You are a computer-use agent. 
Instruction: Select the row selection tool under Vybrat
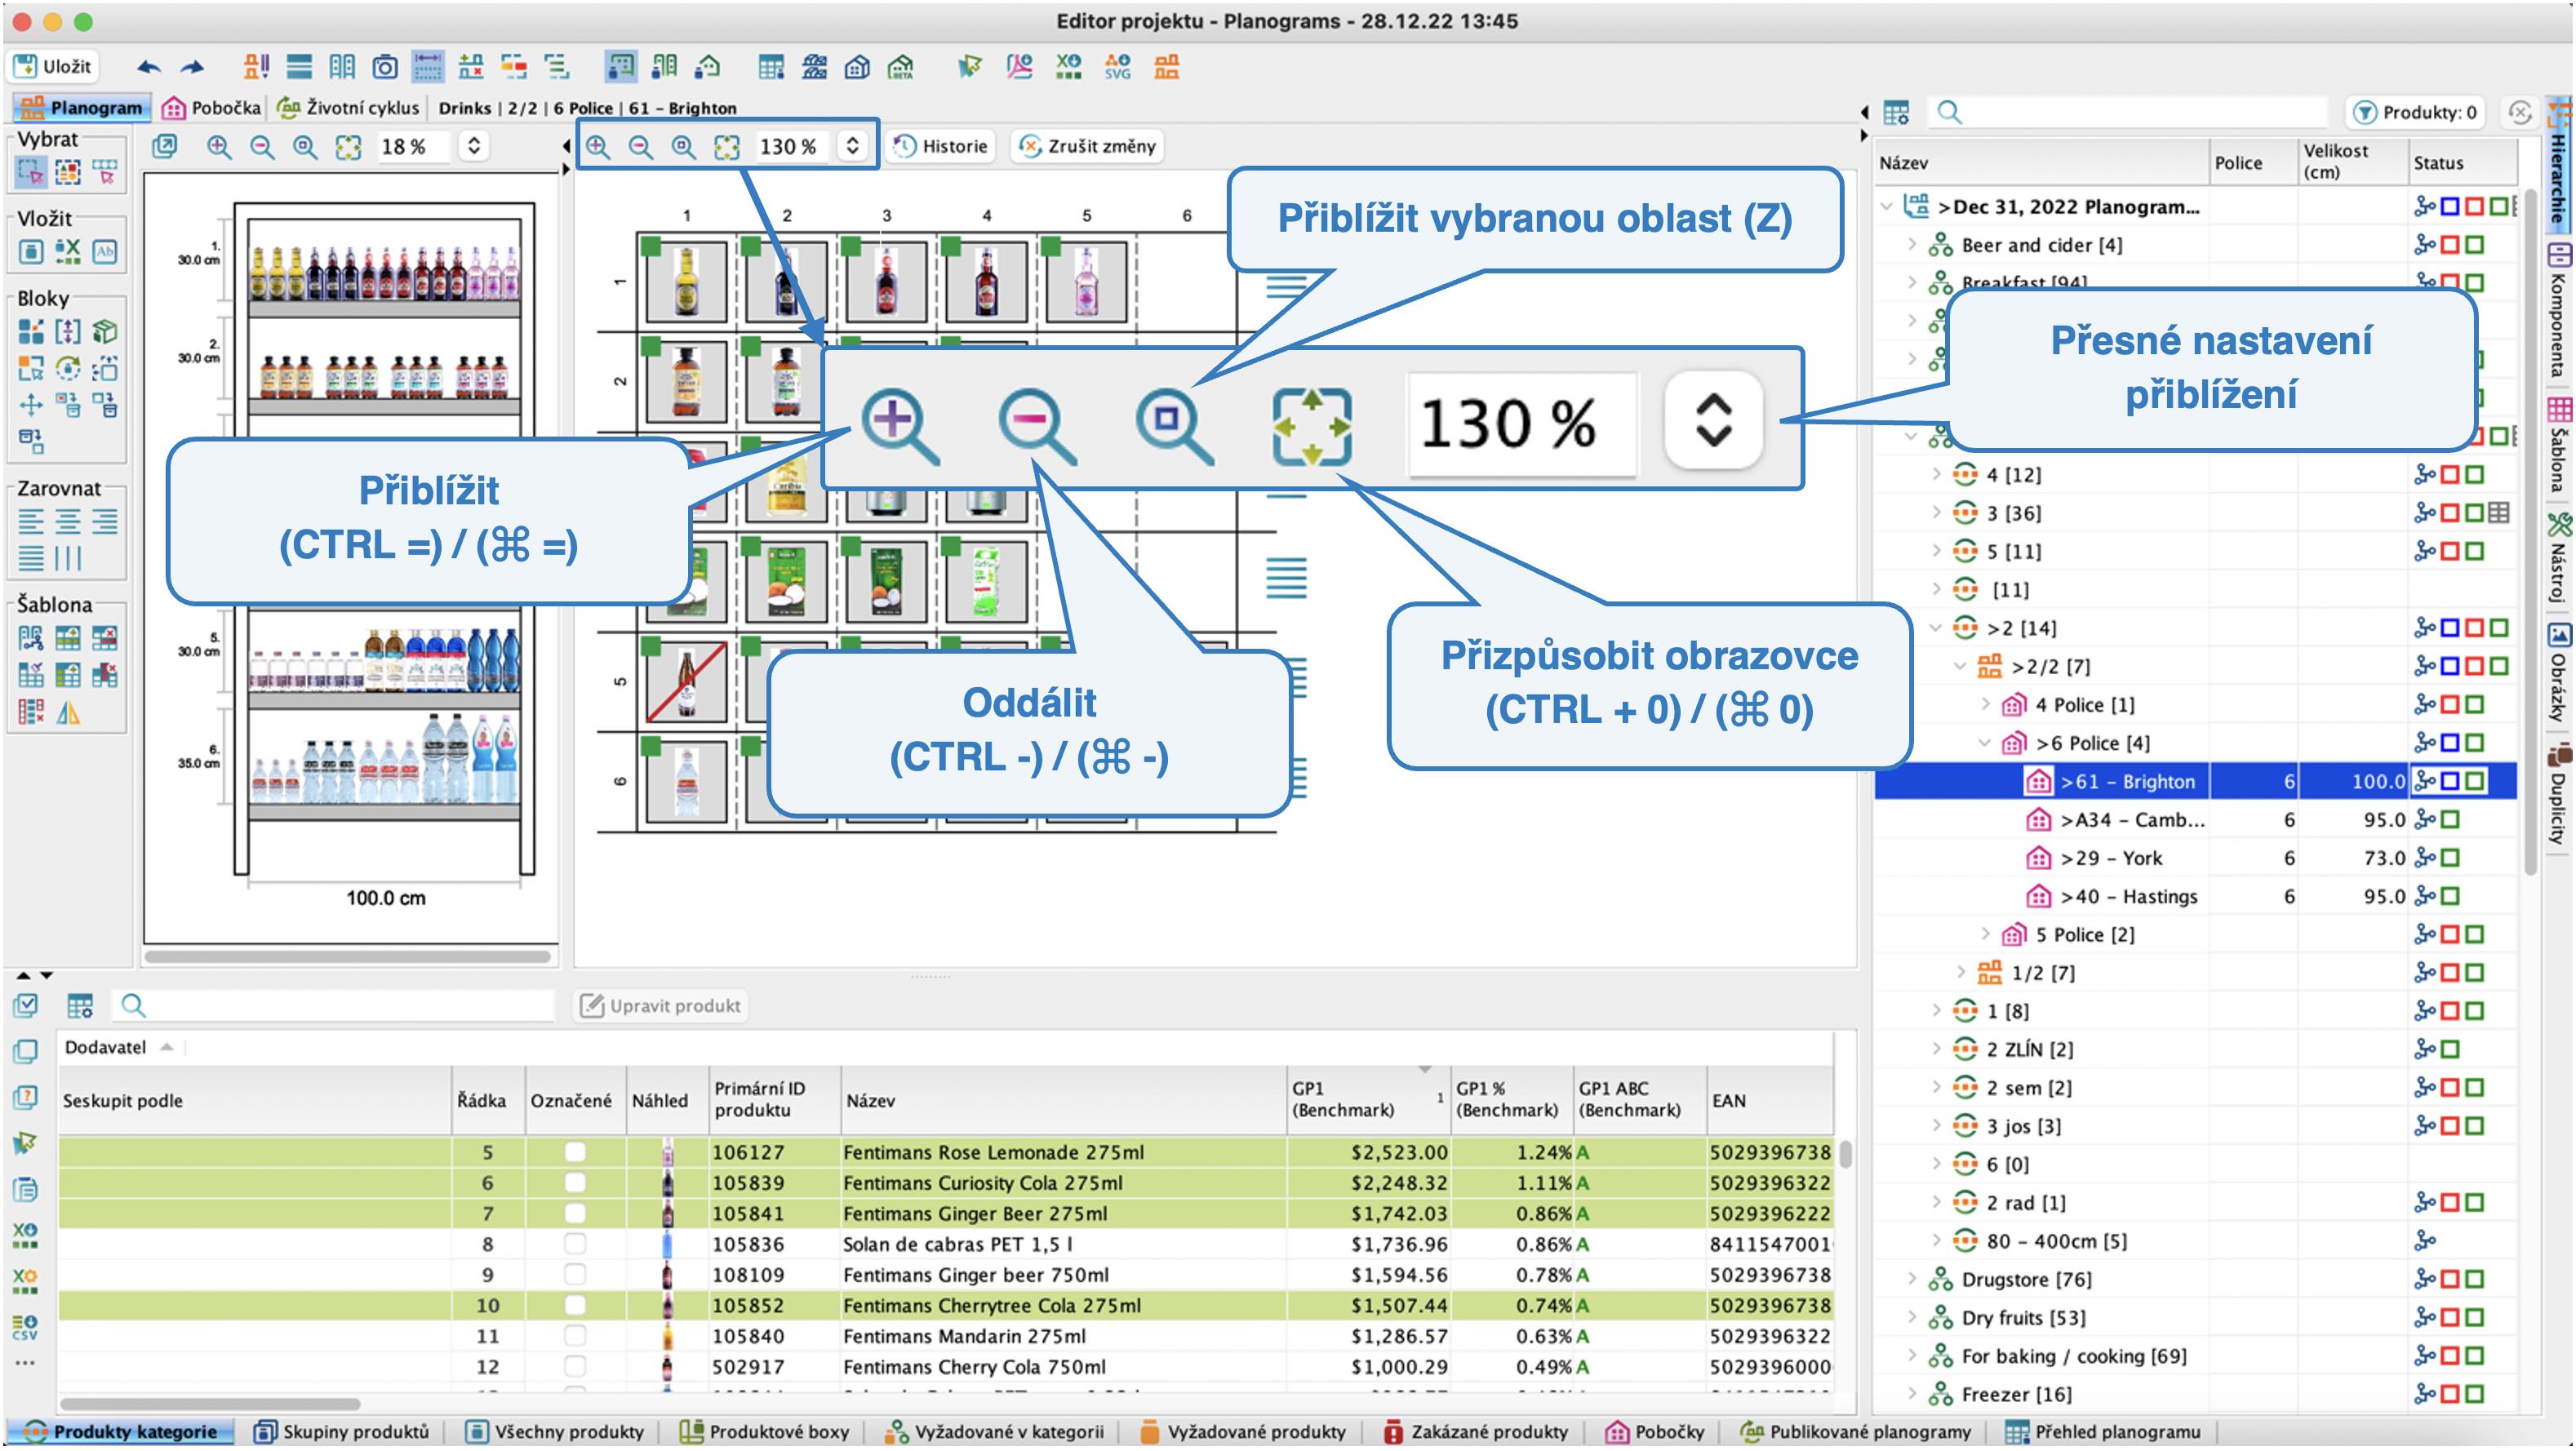tap(105, 172)
